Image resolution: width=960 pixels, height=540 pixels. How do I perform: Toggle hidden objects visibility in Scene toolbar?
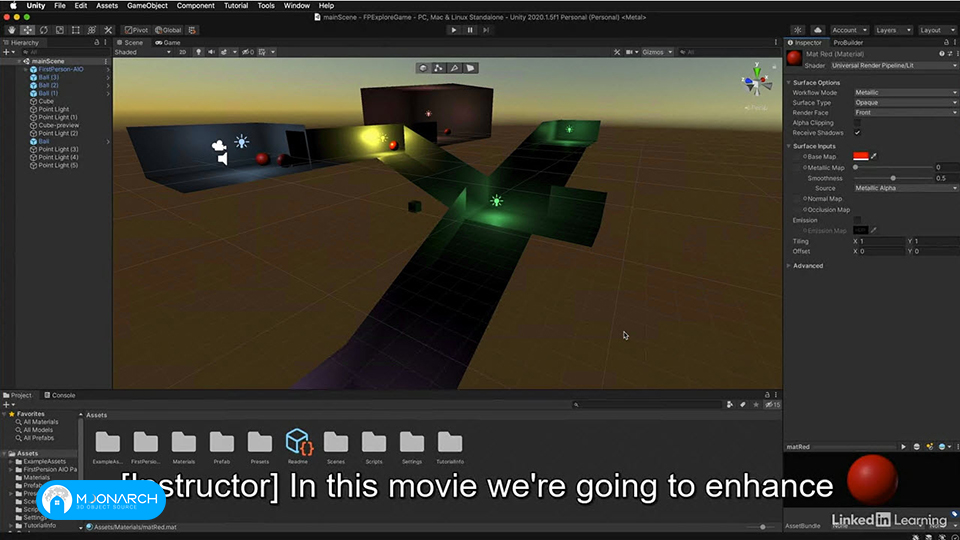(247, 52)
